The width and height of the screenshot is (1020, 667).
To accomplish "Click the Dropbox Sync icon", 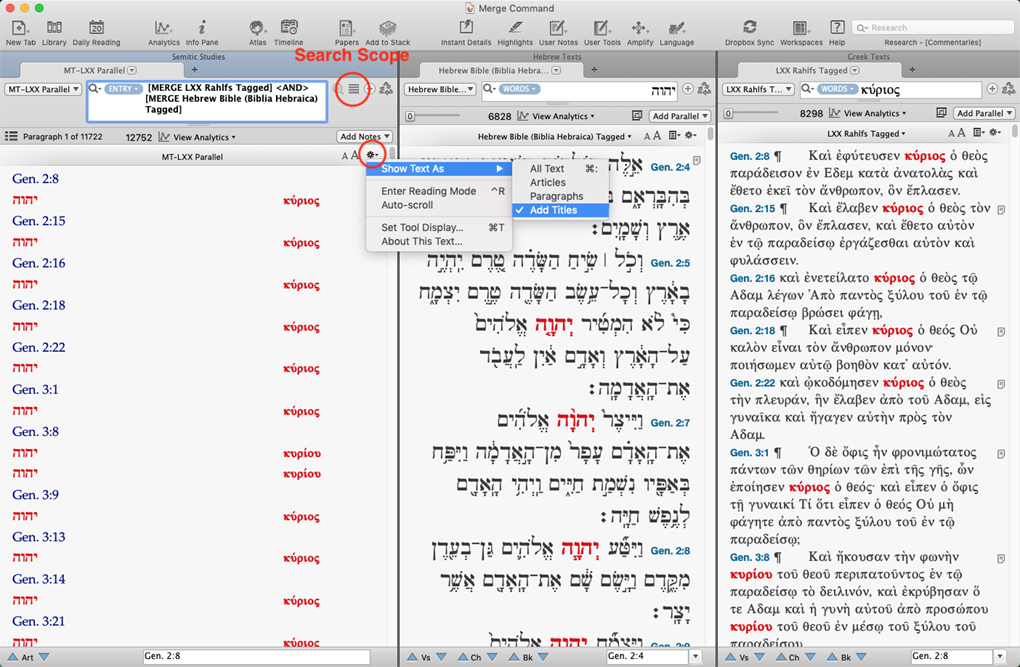I will pyautogui.click(x=749, y=29).
